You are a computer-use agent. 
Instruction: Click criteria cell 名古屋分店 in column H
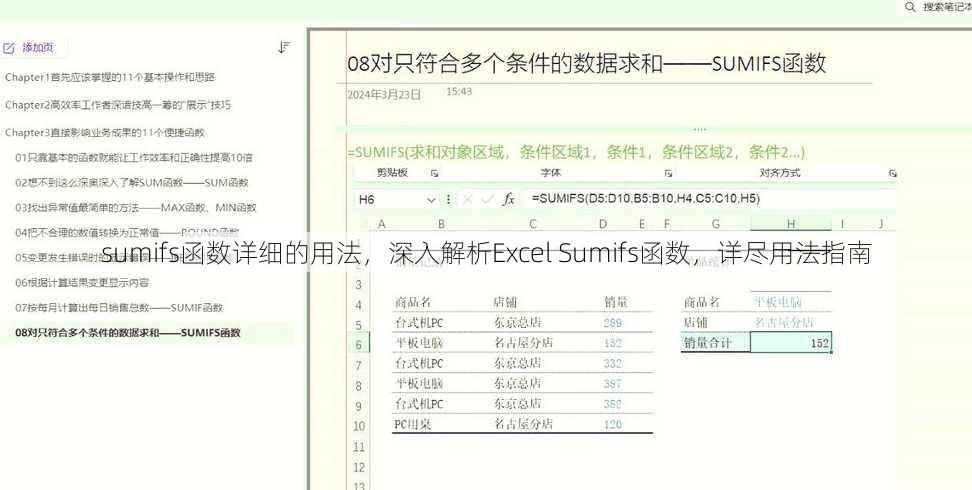(784, 323)
